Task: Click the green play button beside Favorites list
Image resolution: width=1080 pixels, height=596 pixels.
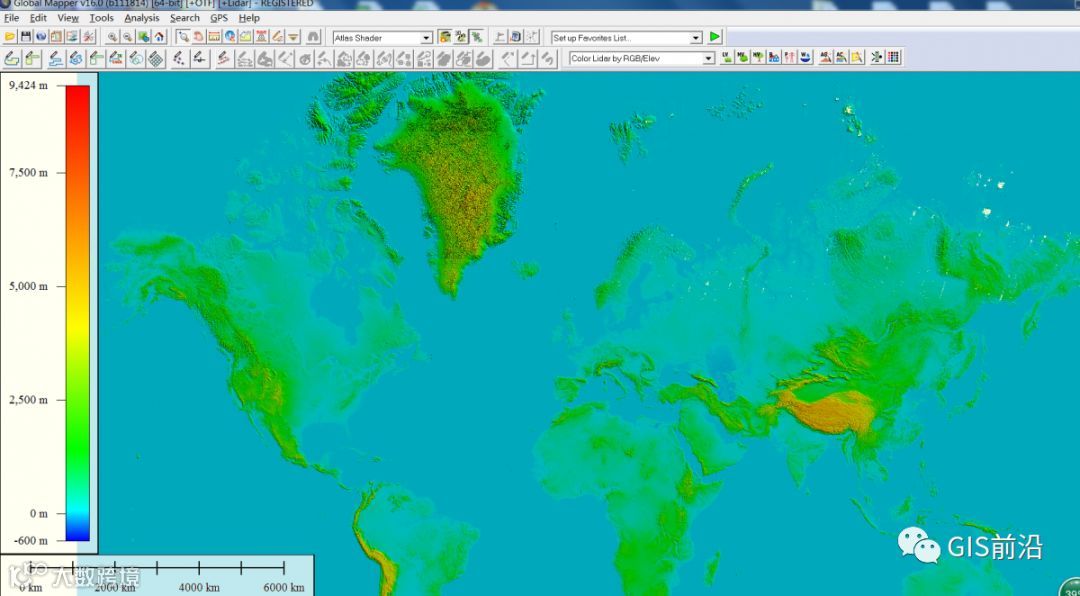Action: pyautogui.click(x=715, y=37)
